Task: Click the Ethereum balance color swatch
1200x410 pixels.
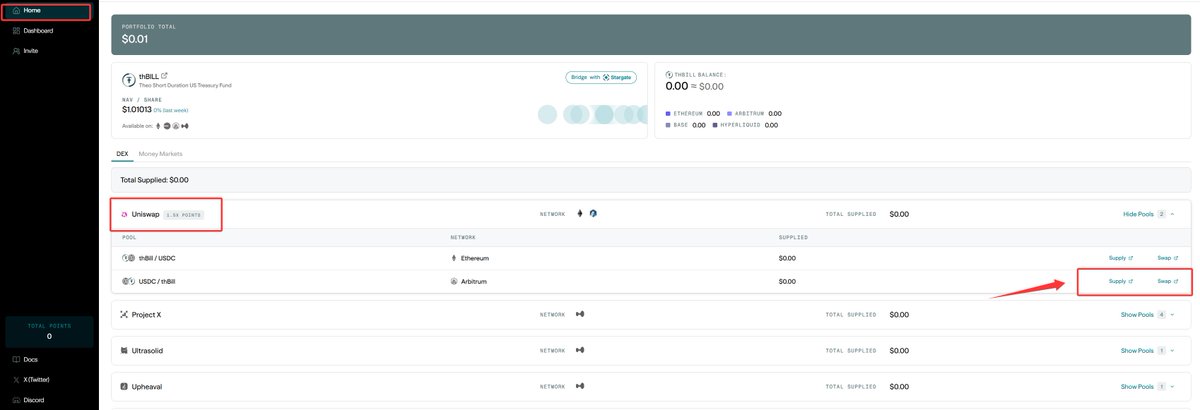Action: coord(668,113)
